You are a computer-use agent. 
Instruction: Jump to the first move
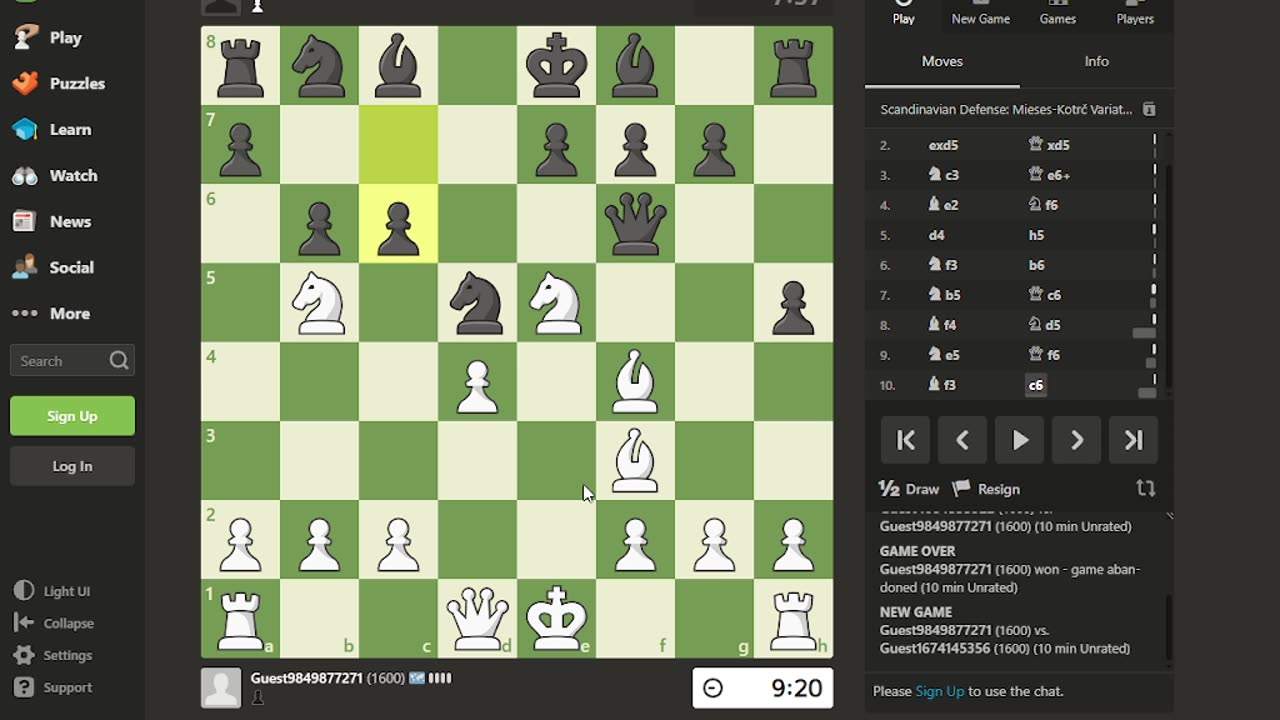coord(906,440)
